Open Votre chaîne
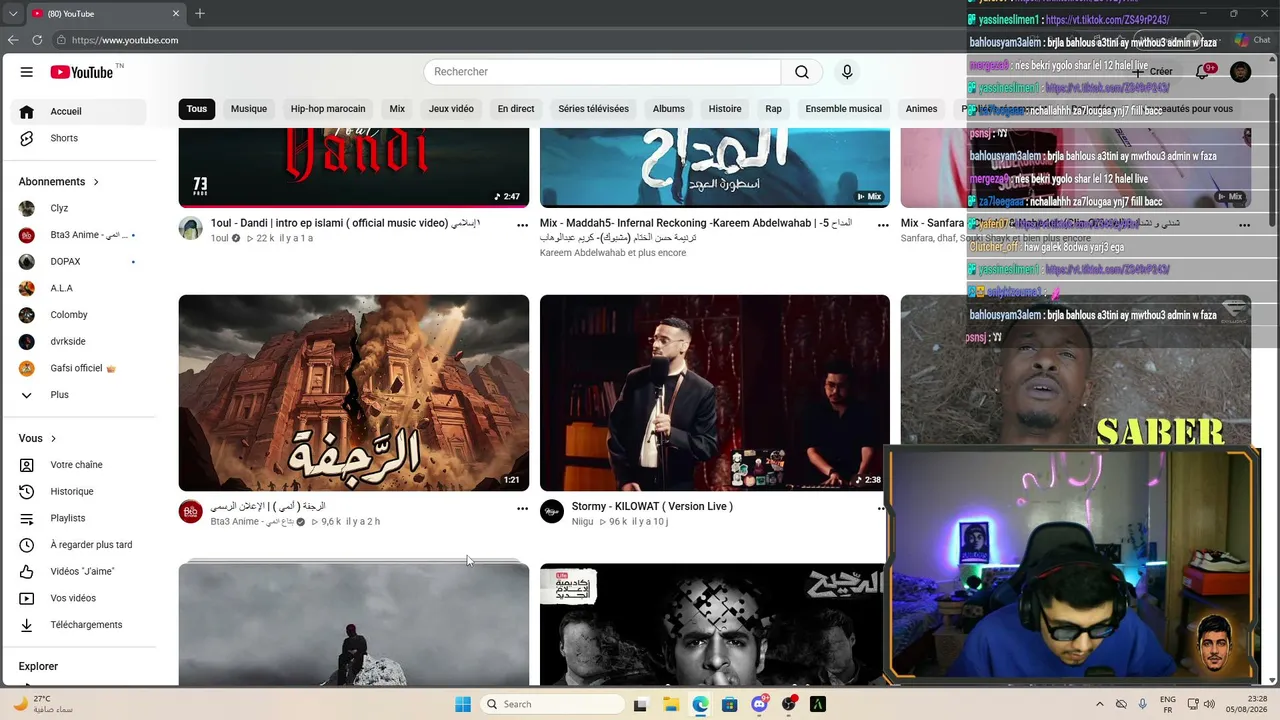1280x720 pixels. [x=78, y=465]
